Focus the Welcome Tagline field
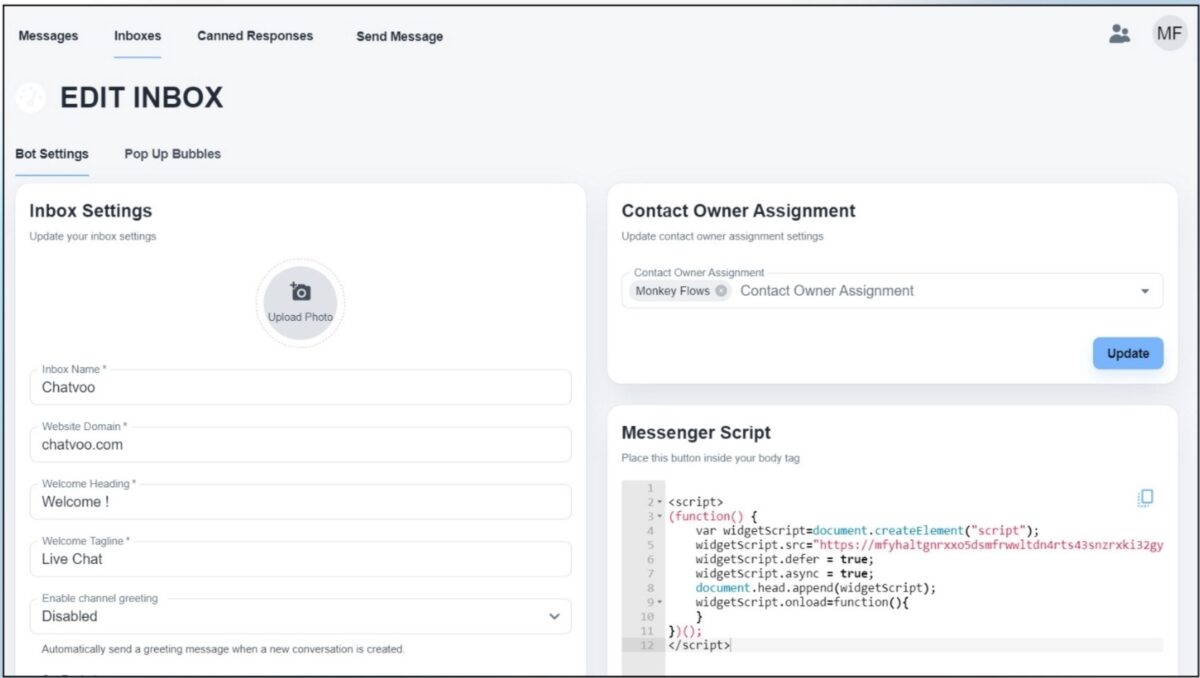The width and height of the screenshot is (1200, 678). (300, 560)
